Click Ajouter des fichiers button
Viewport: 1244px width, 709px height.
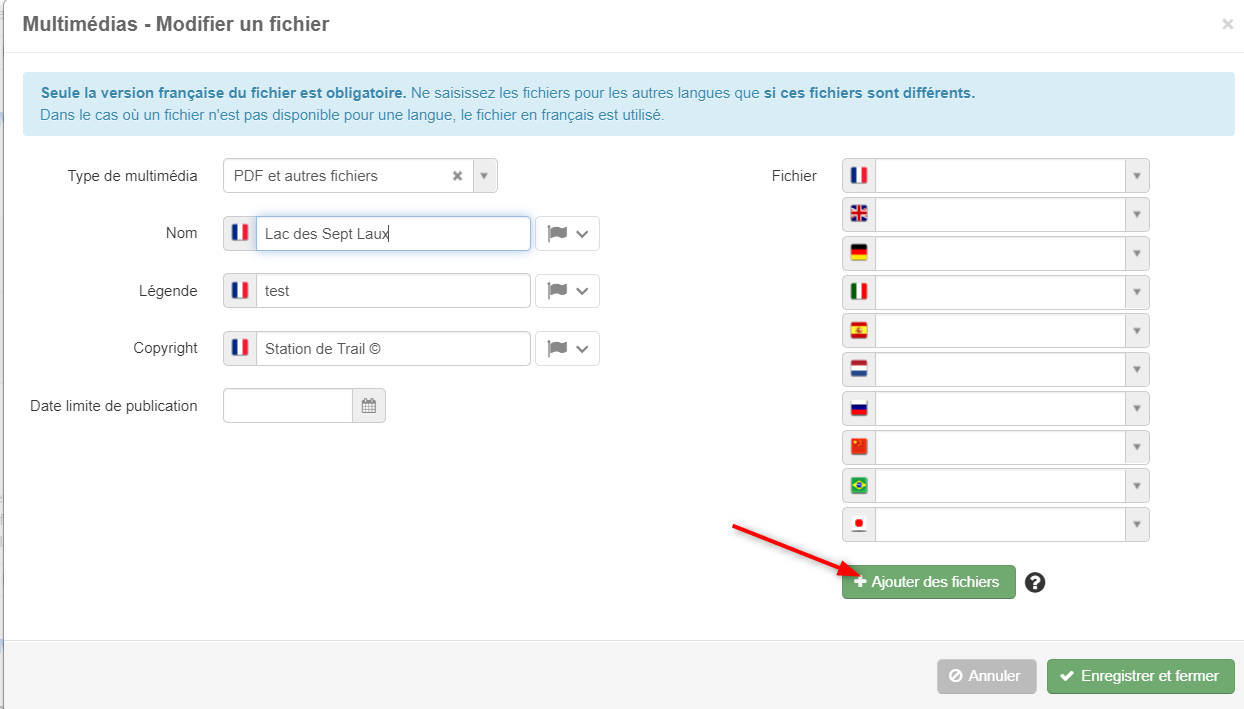point(928,582)
